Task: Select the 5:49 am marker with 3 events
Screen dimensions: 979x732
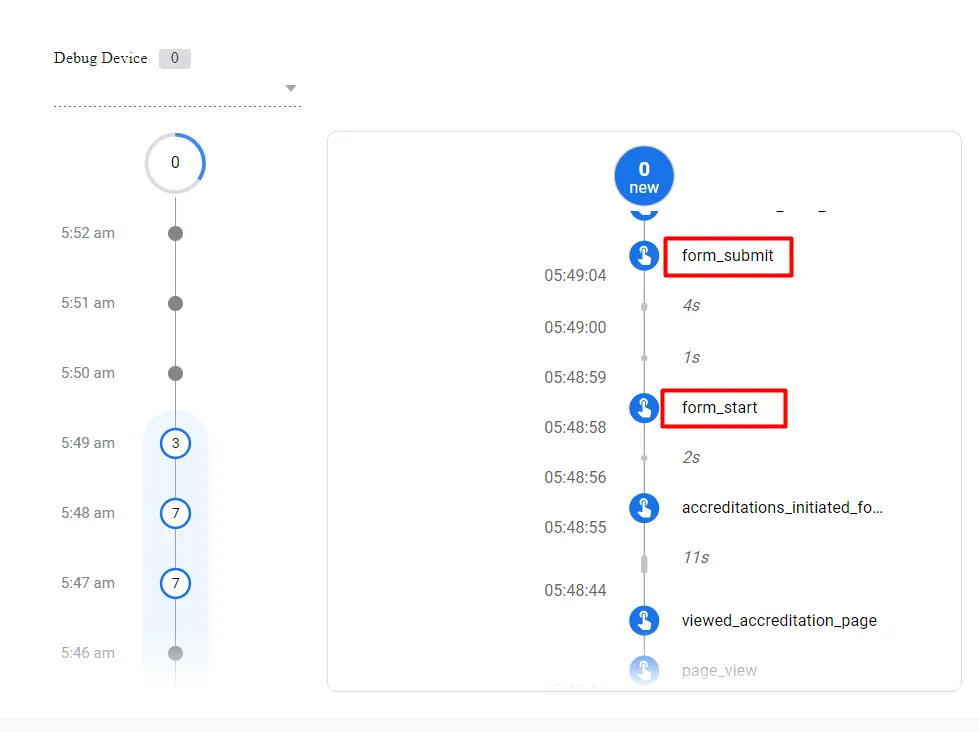Action: pos(175,443)
